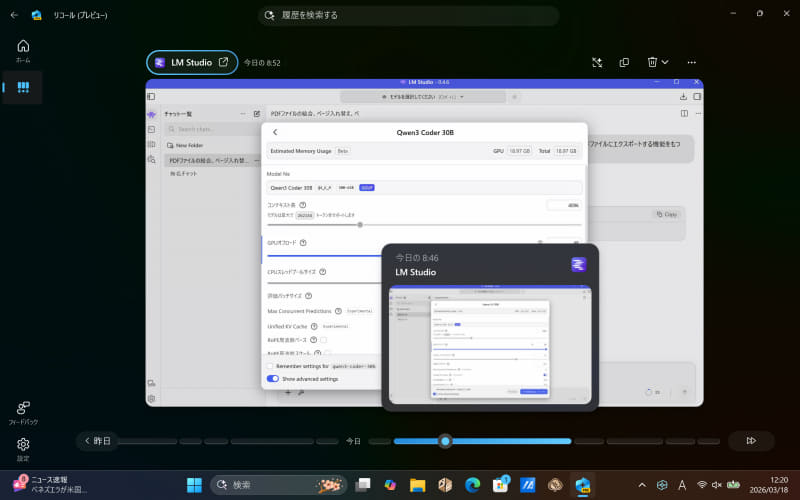Jump to latest snapshot with forward button
Screen dimensions: 800x500
point(751,441)
